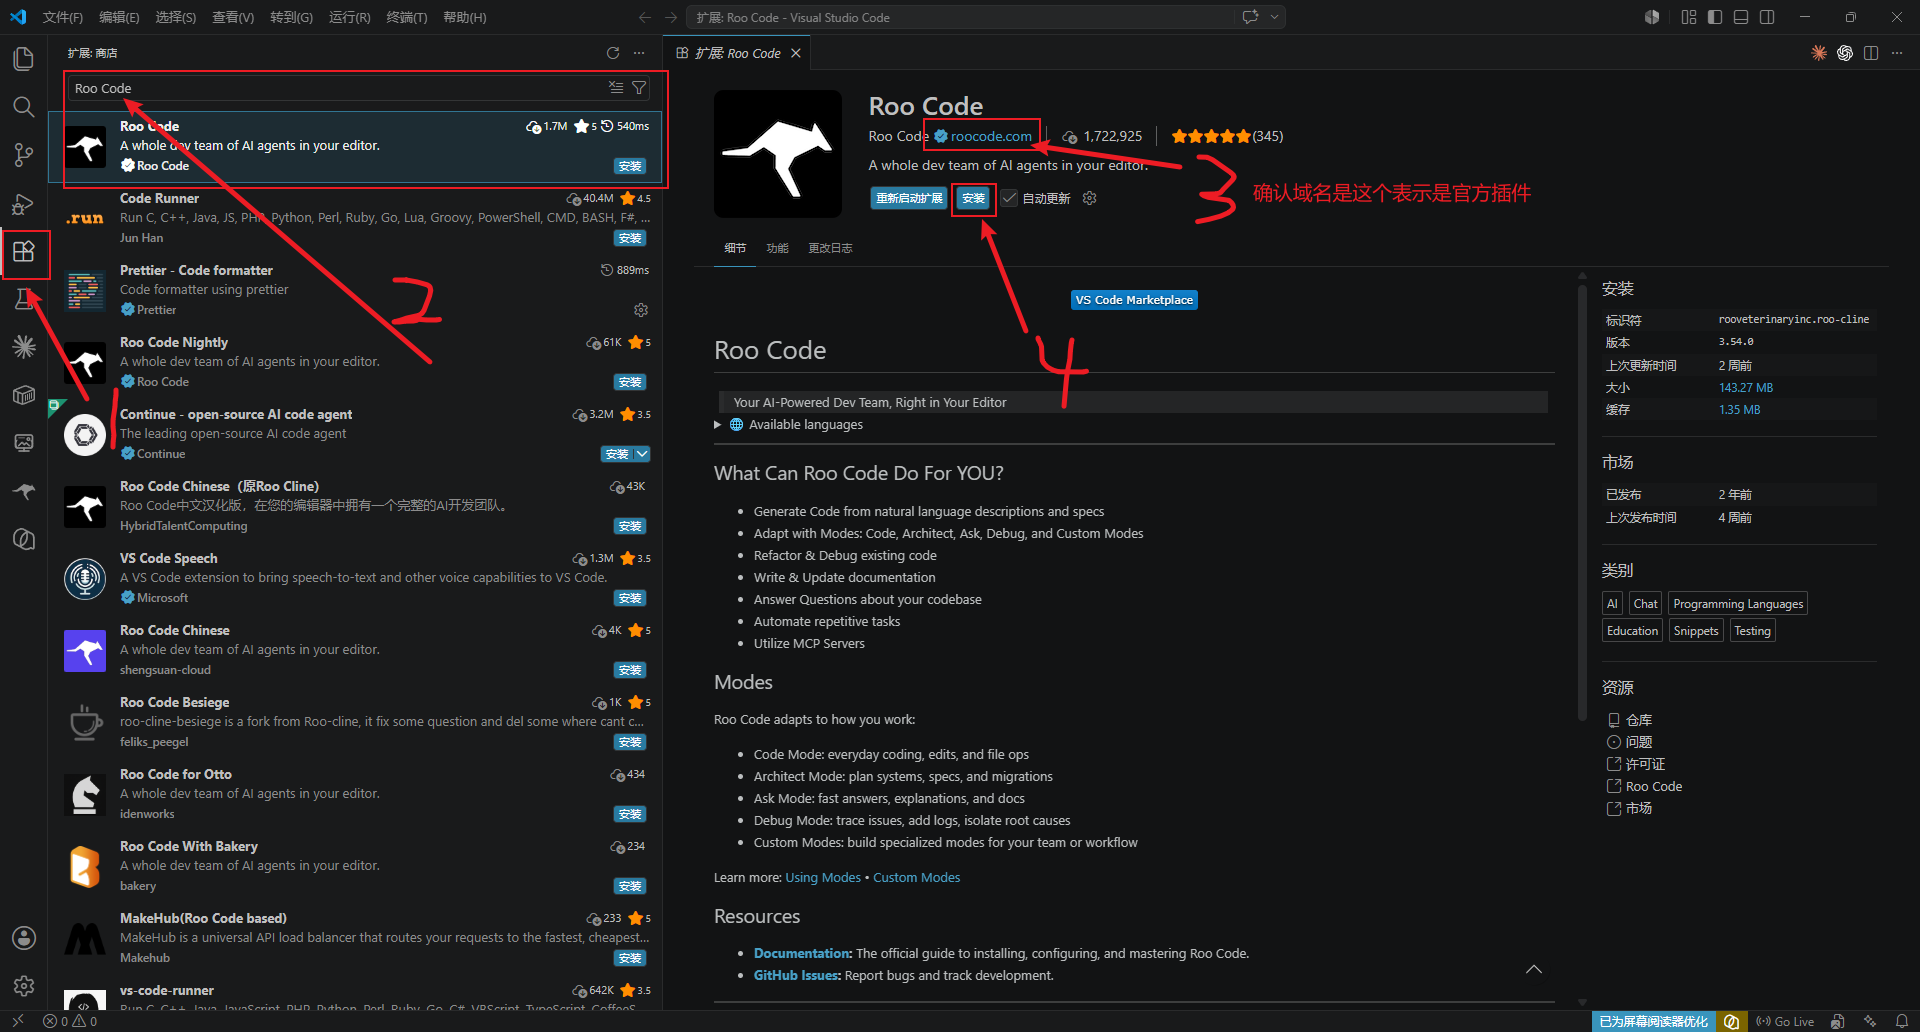Open the Prettier extension manage gear

point(641,310)
